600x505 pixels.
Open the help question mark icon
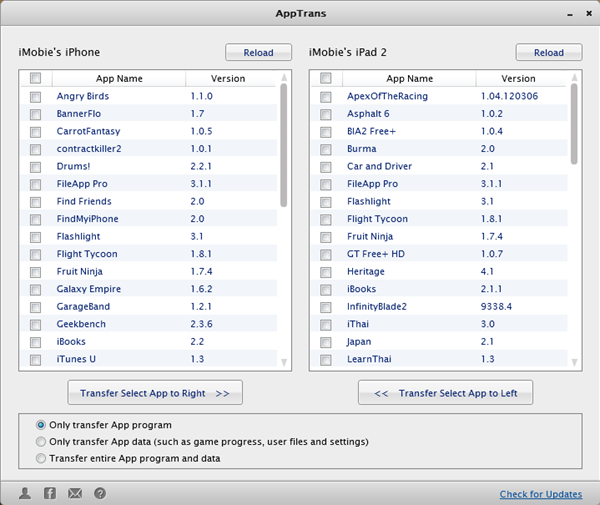(100, 493)
